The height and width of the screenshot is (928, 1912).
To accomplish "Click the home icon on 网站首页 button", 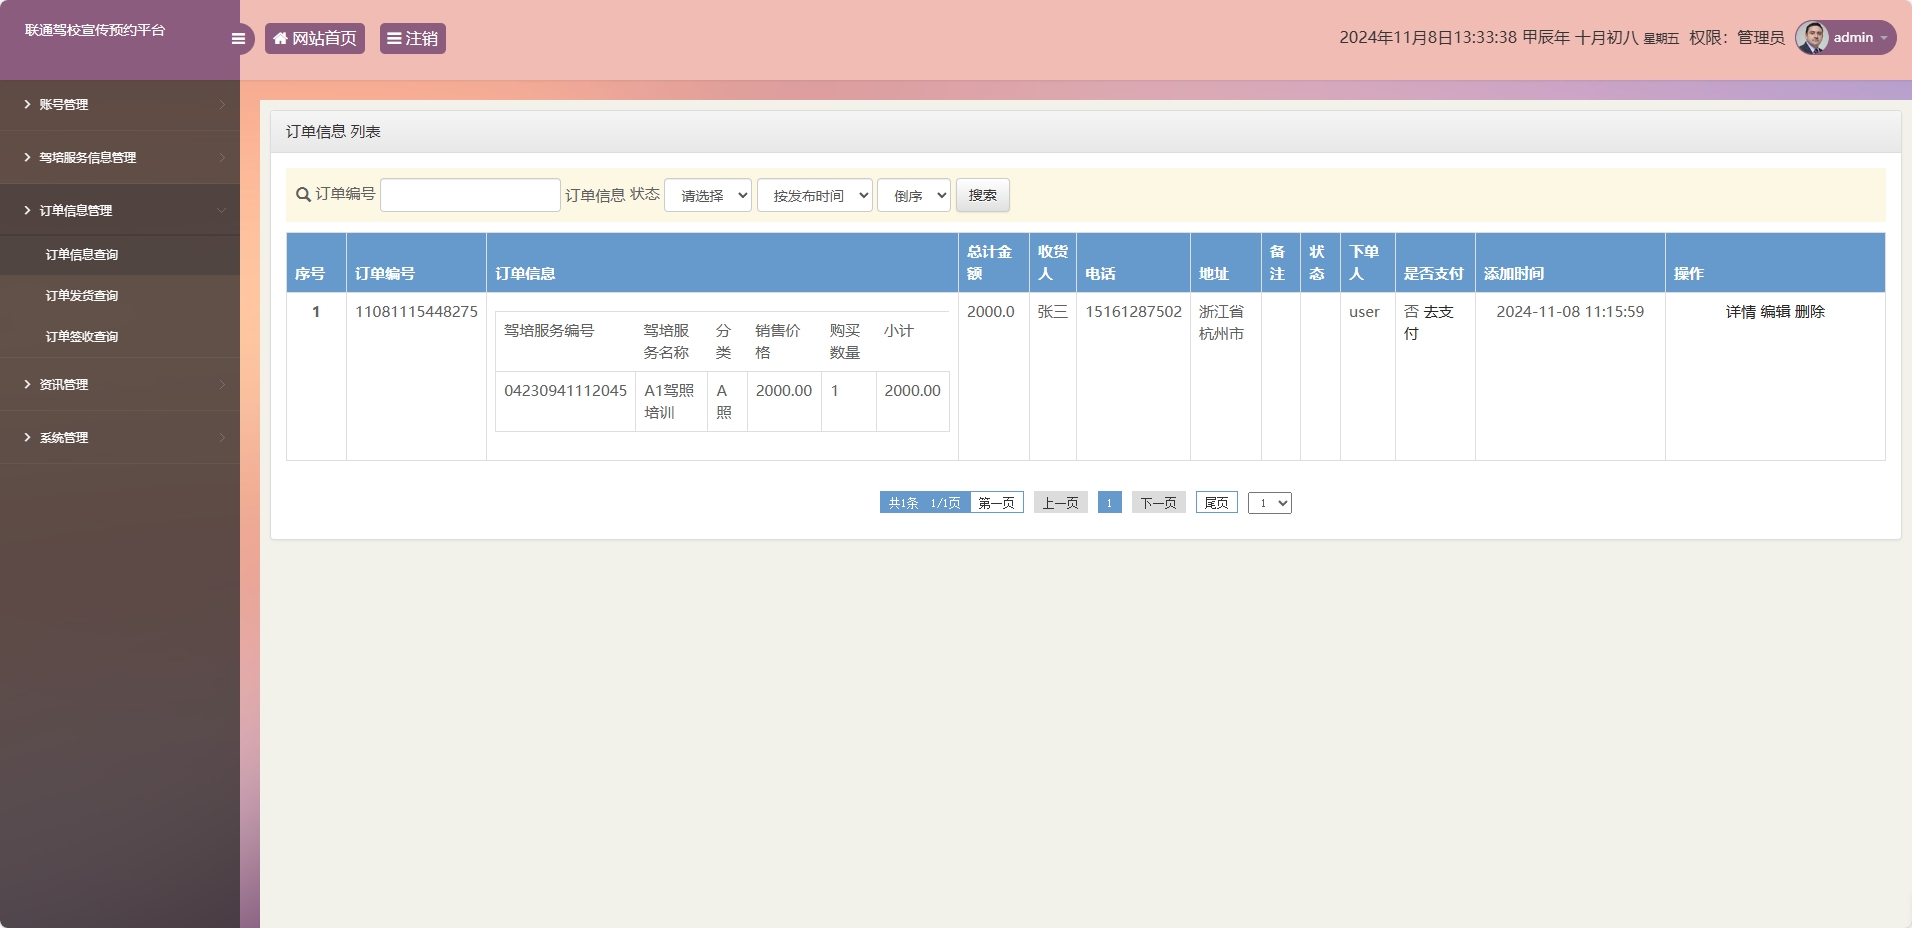I will coord(280,38).
